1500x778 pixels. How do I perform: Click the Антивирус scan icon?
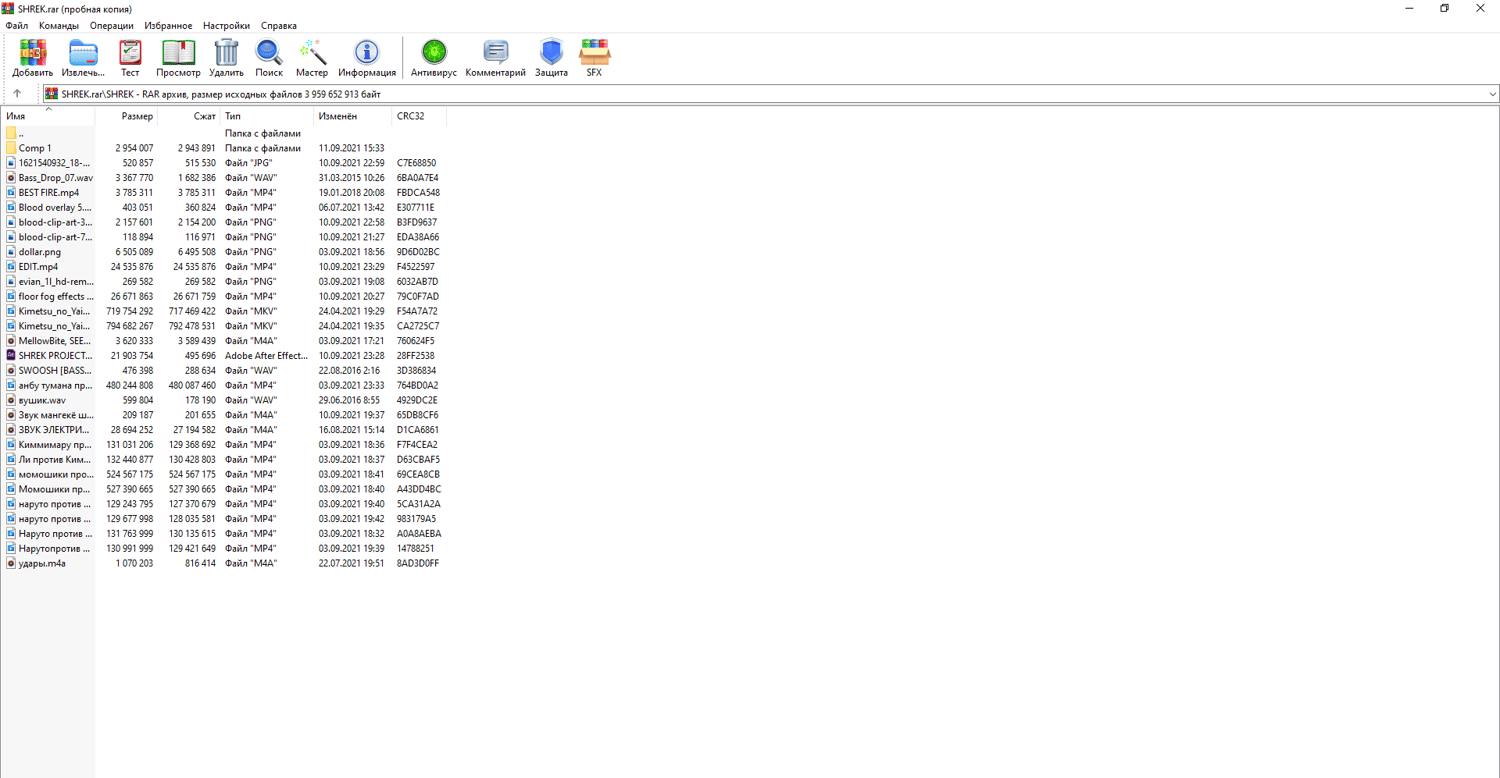tap(434, 52)
